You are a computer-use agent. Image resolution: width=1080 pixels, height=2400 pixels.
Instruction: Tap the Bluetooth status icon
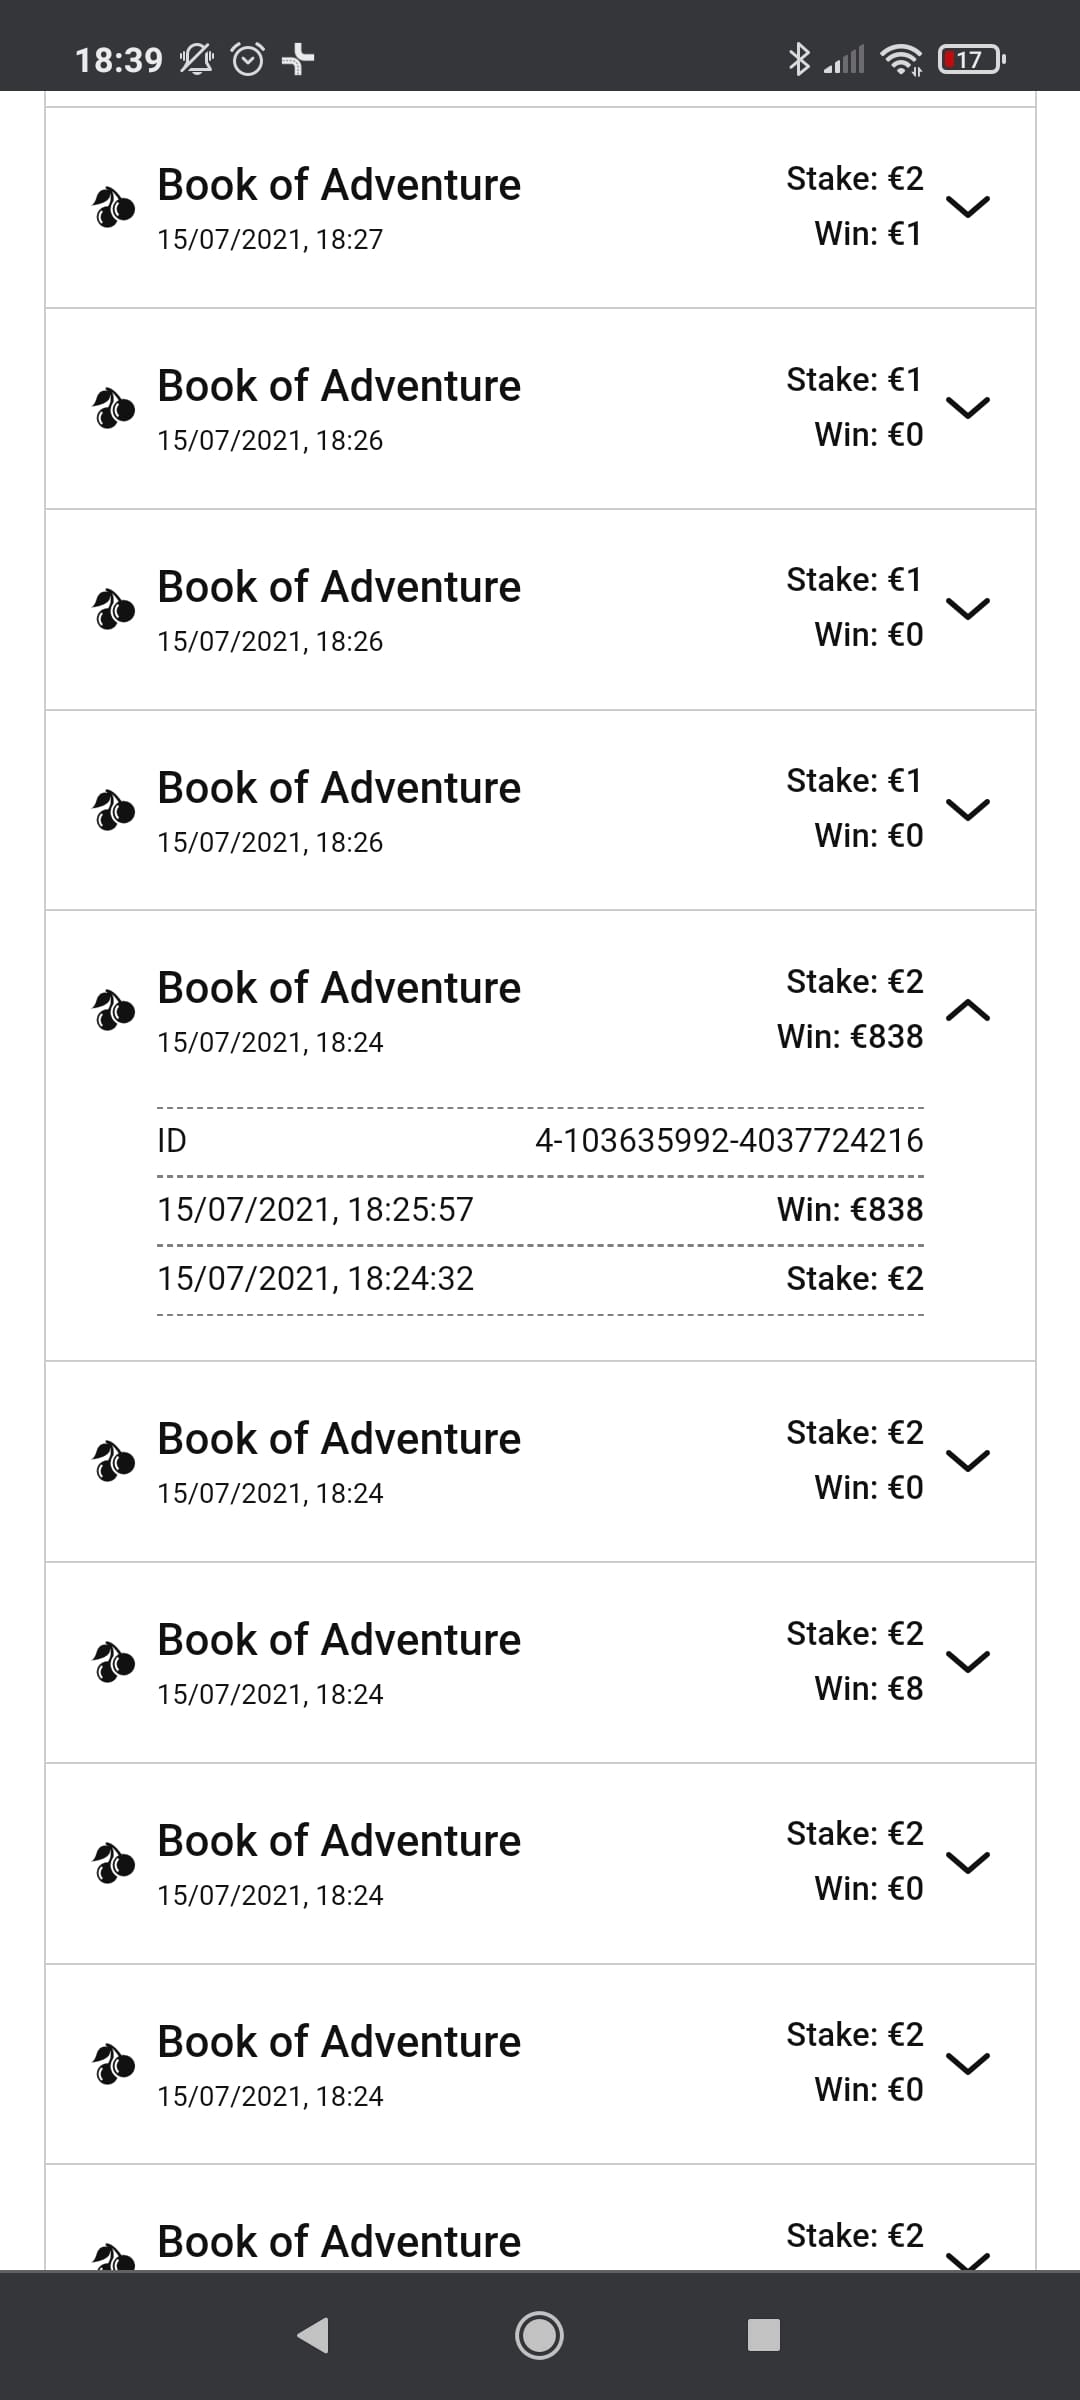[x=798, y=60]
